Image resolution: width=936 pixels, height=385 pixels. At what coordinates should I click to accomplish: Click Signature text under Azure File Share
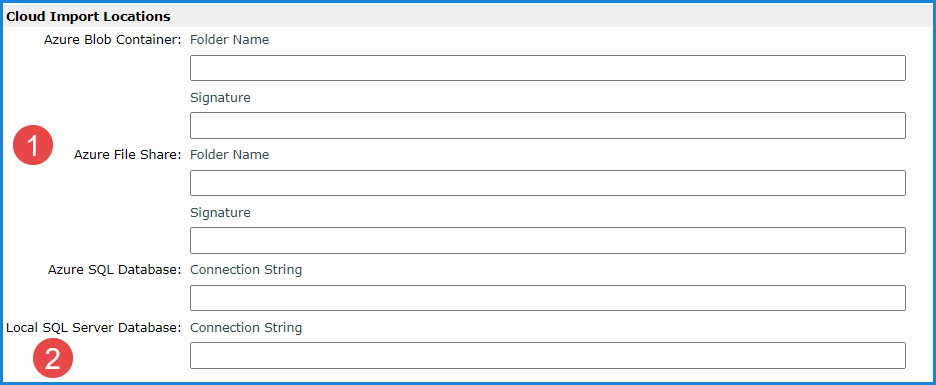point(220,212)
